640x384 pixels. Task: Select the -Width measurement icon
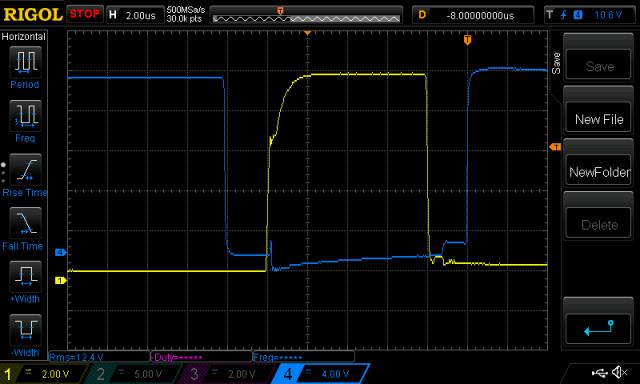(25, 330)
